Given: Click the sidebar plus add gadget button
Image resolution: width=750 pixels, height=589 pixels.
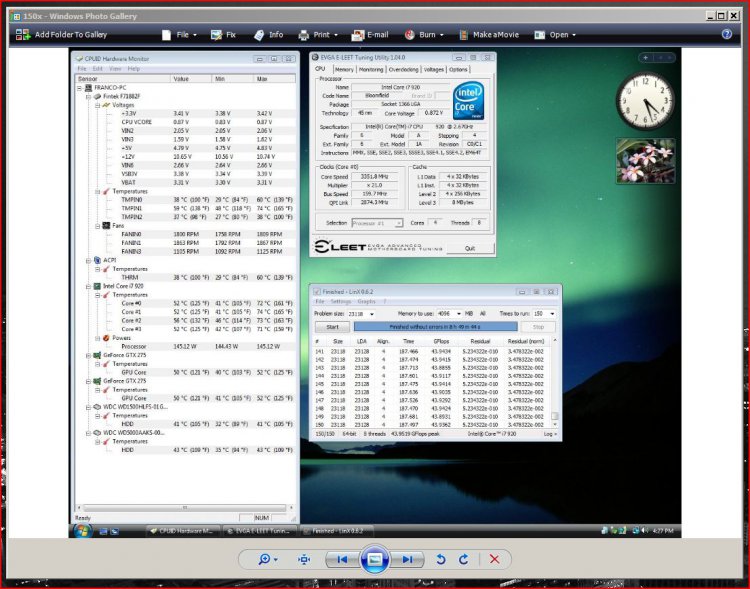Looking at the screenshot, I should point(646,58).
